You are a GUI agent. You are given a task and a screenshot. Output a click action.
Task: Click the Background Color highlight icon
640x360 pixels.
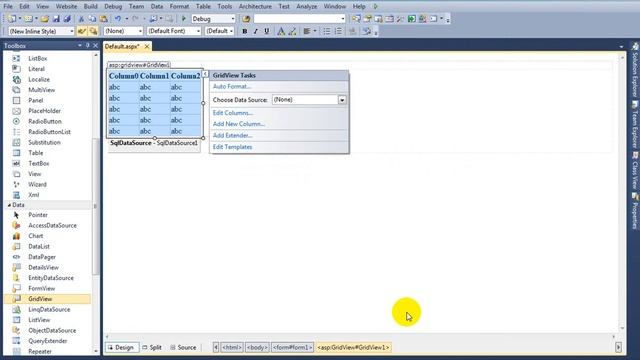tap(292, 31)
